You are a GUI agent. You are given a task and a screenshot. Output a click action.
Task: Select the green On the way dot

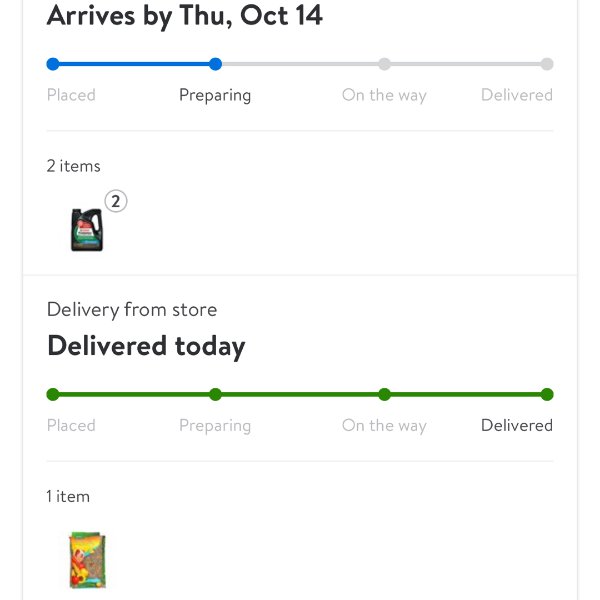pos(384,394)
